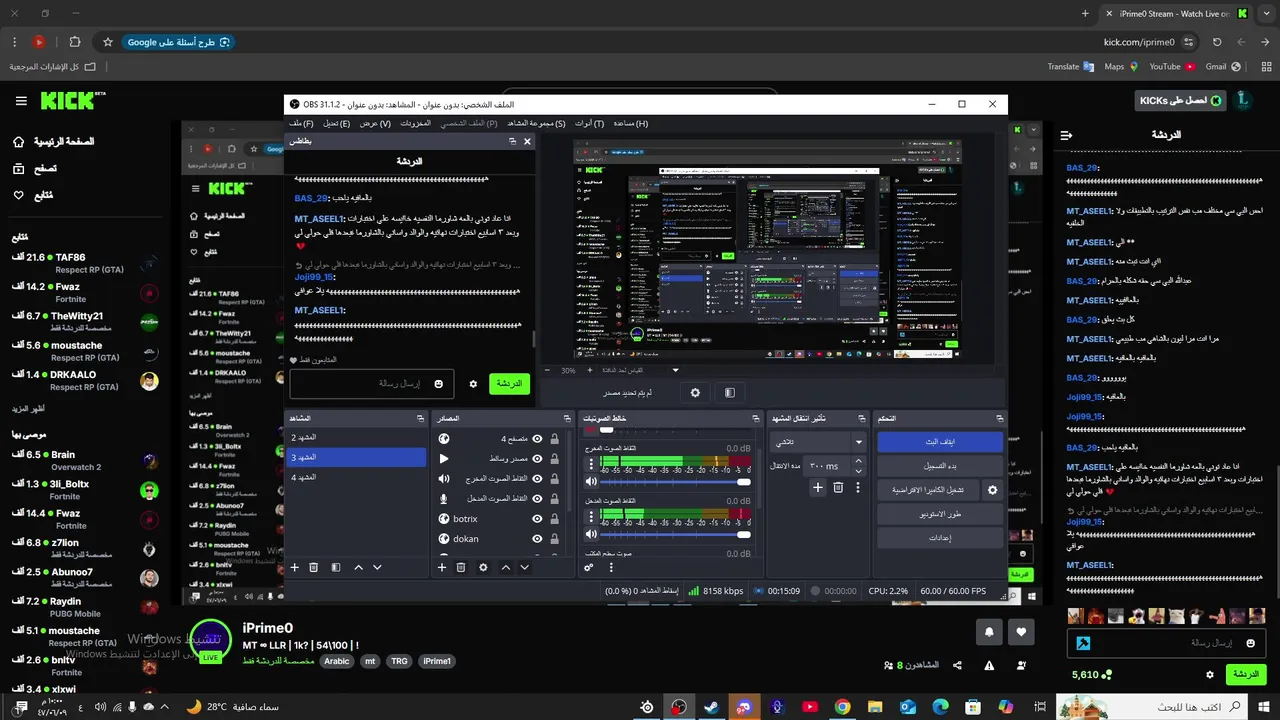Open OBS إعدادات settings button
This screenshot has width=1280, height=720.
[940, 538]
